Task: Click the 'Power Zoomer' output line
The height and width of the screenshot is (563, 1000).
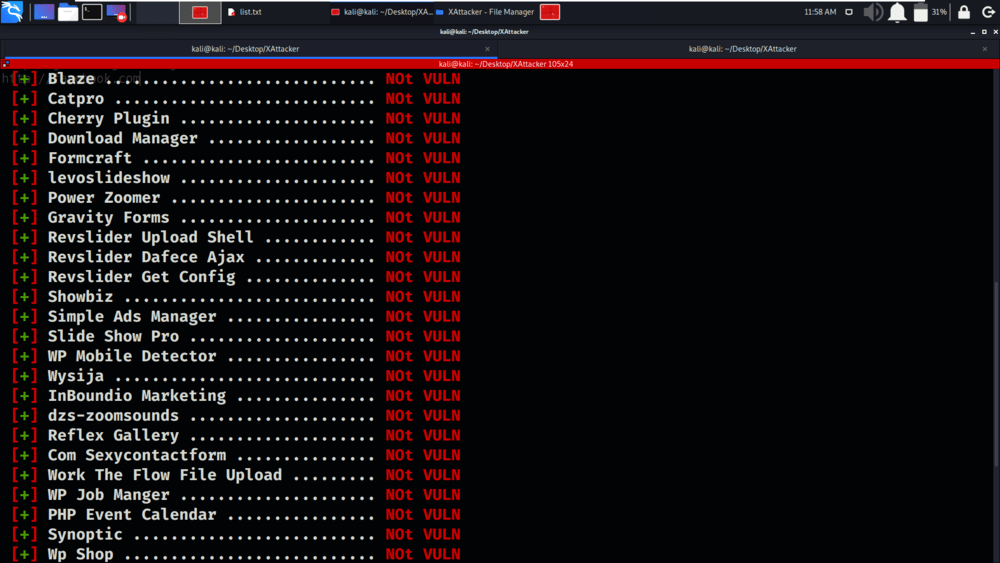Action: (x=236, y=198)
